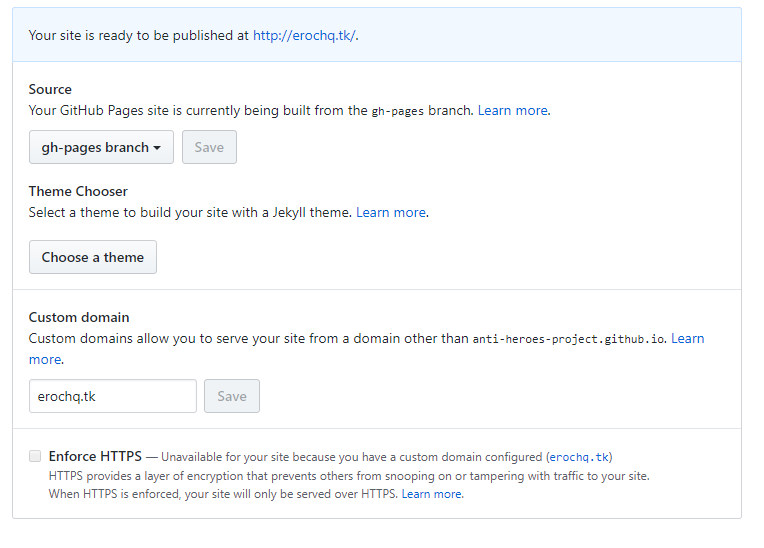Open Learn more link about HTTPS enforcement
764x548 pixels.
(432, 494)
